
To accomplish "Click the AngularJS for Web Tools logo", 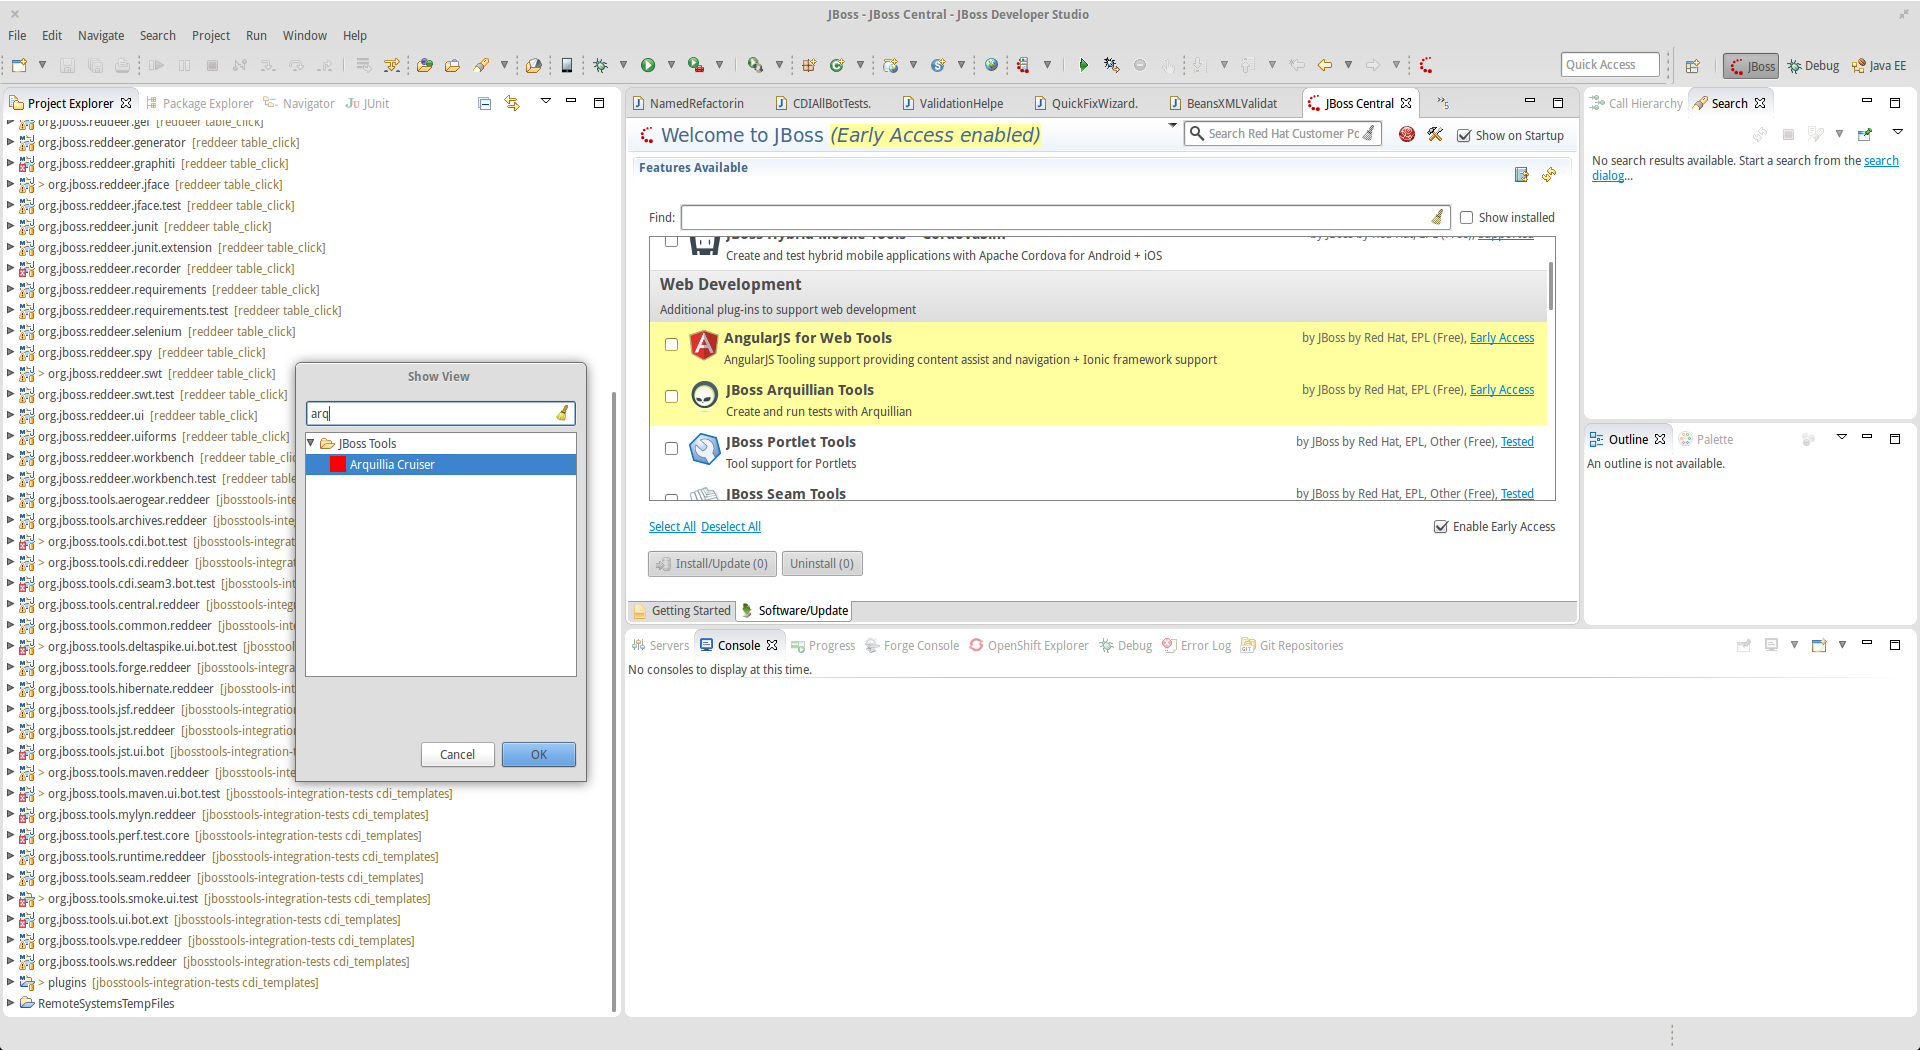I will (x=704, y=345).
